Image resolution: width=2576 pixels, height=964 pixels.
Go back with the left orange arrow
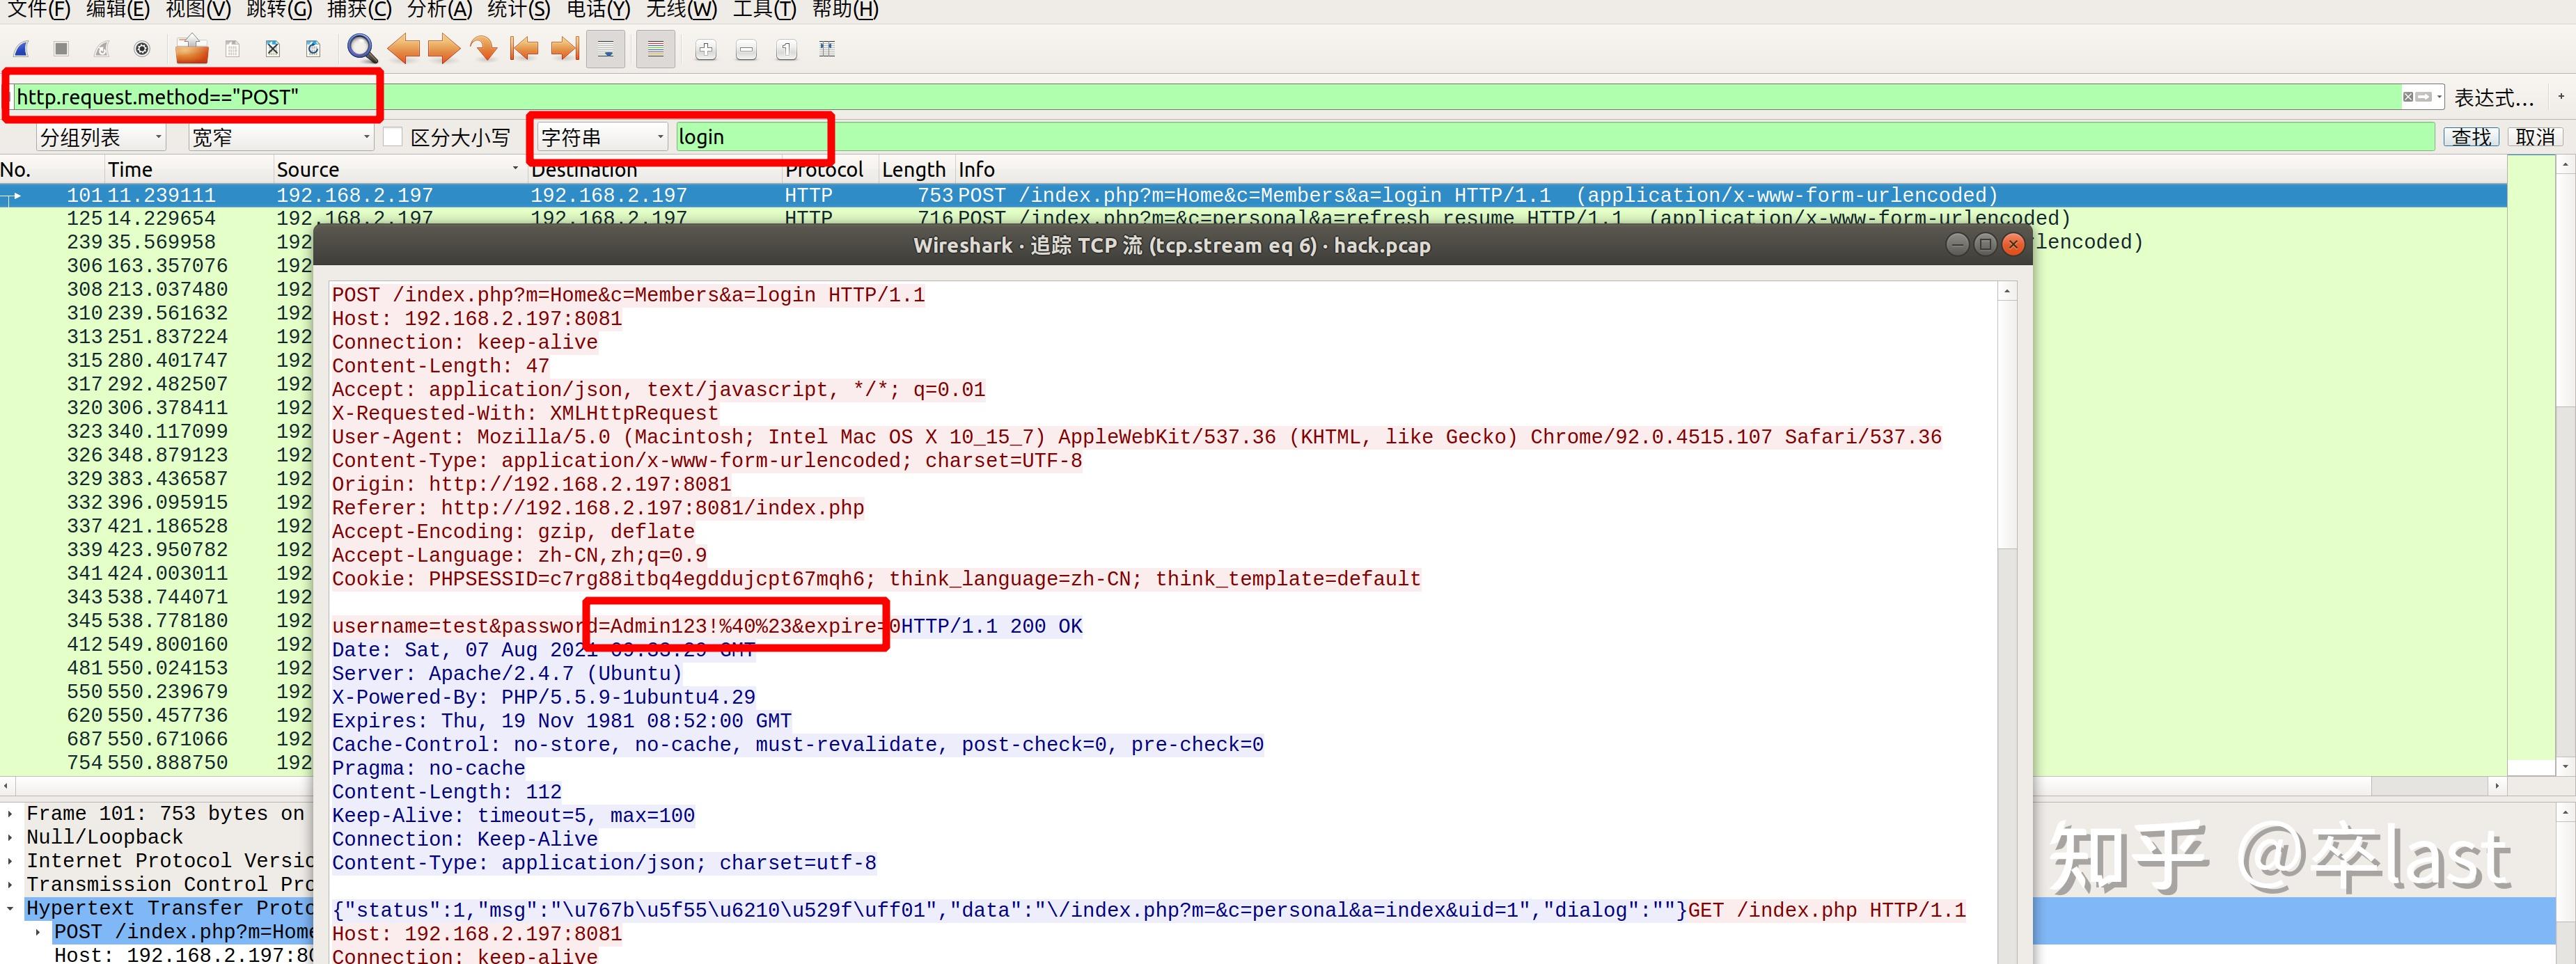404,49
